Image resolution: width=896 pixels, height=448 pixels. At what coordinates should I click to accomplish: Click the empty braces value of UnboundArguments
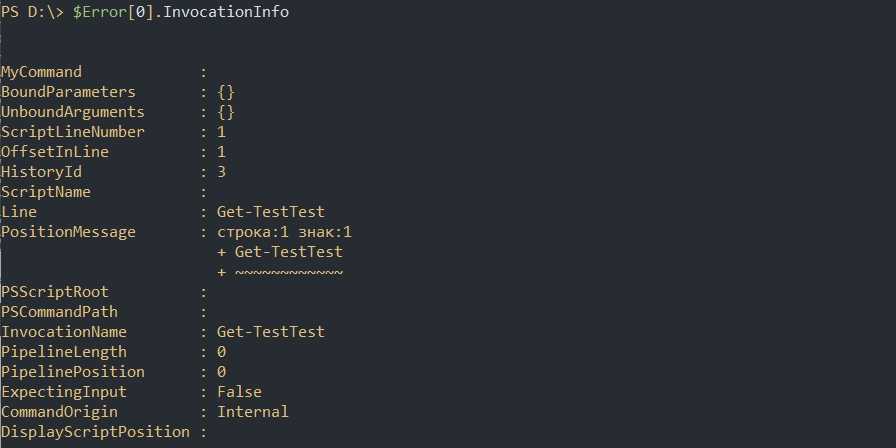(226, 112)
